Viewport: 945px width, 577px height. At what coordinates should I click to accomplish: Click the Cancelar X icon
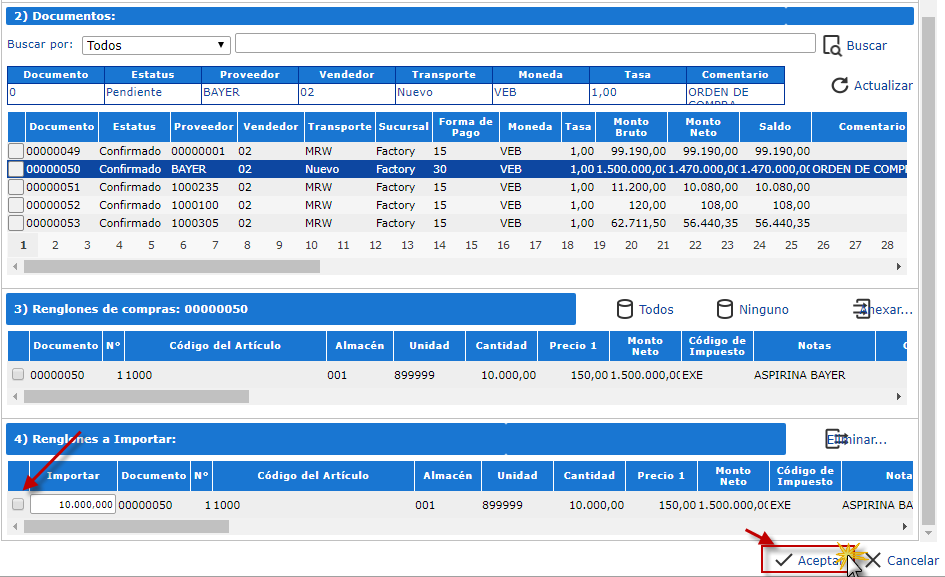pos(872,560)
